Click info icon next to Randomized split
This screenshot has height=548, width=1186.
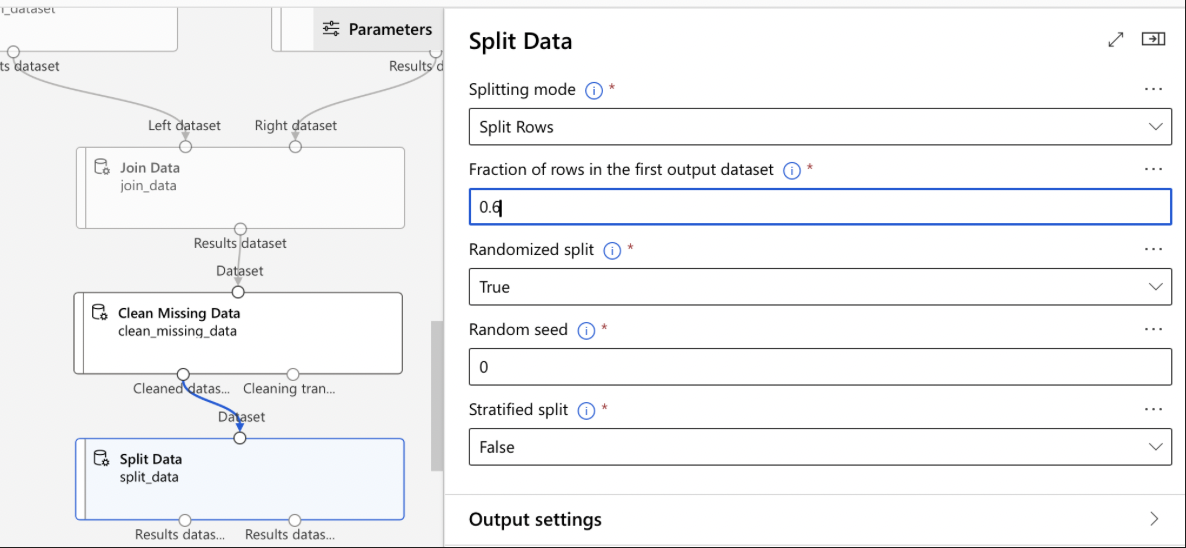(612, 251)
